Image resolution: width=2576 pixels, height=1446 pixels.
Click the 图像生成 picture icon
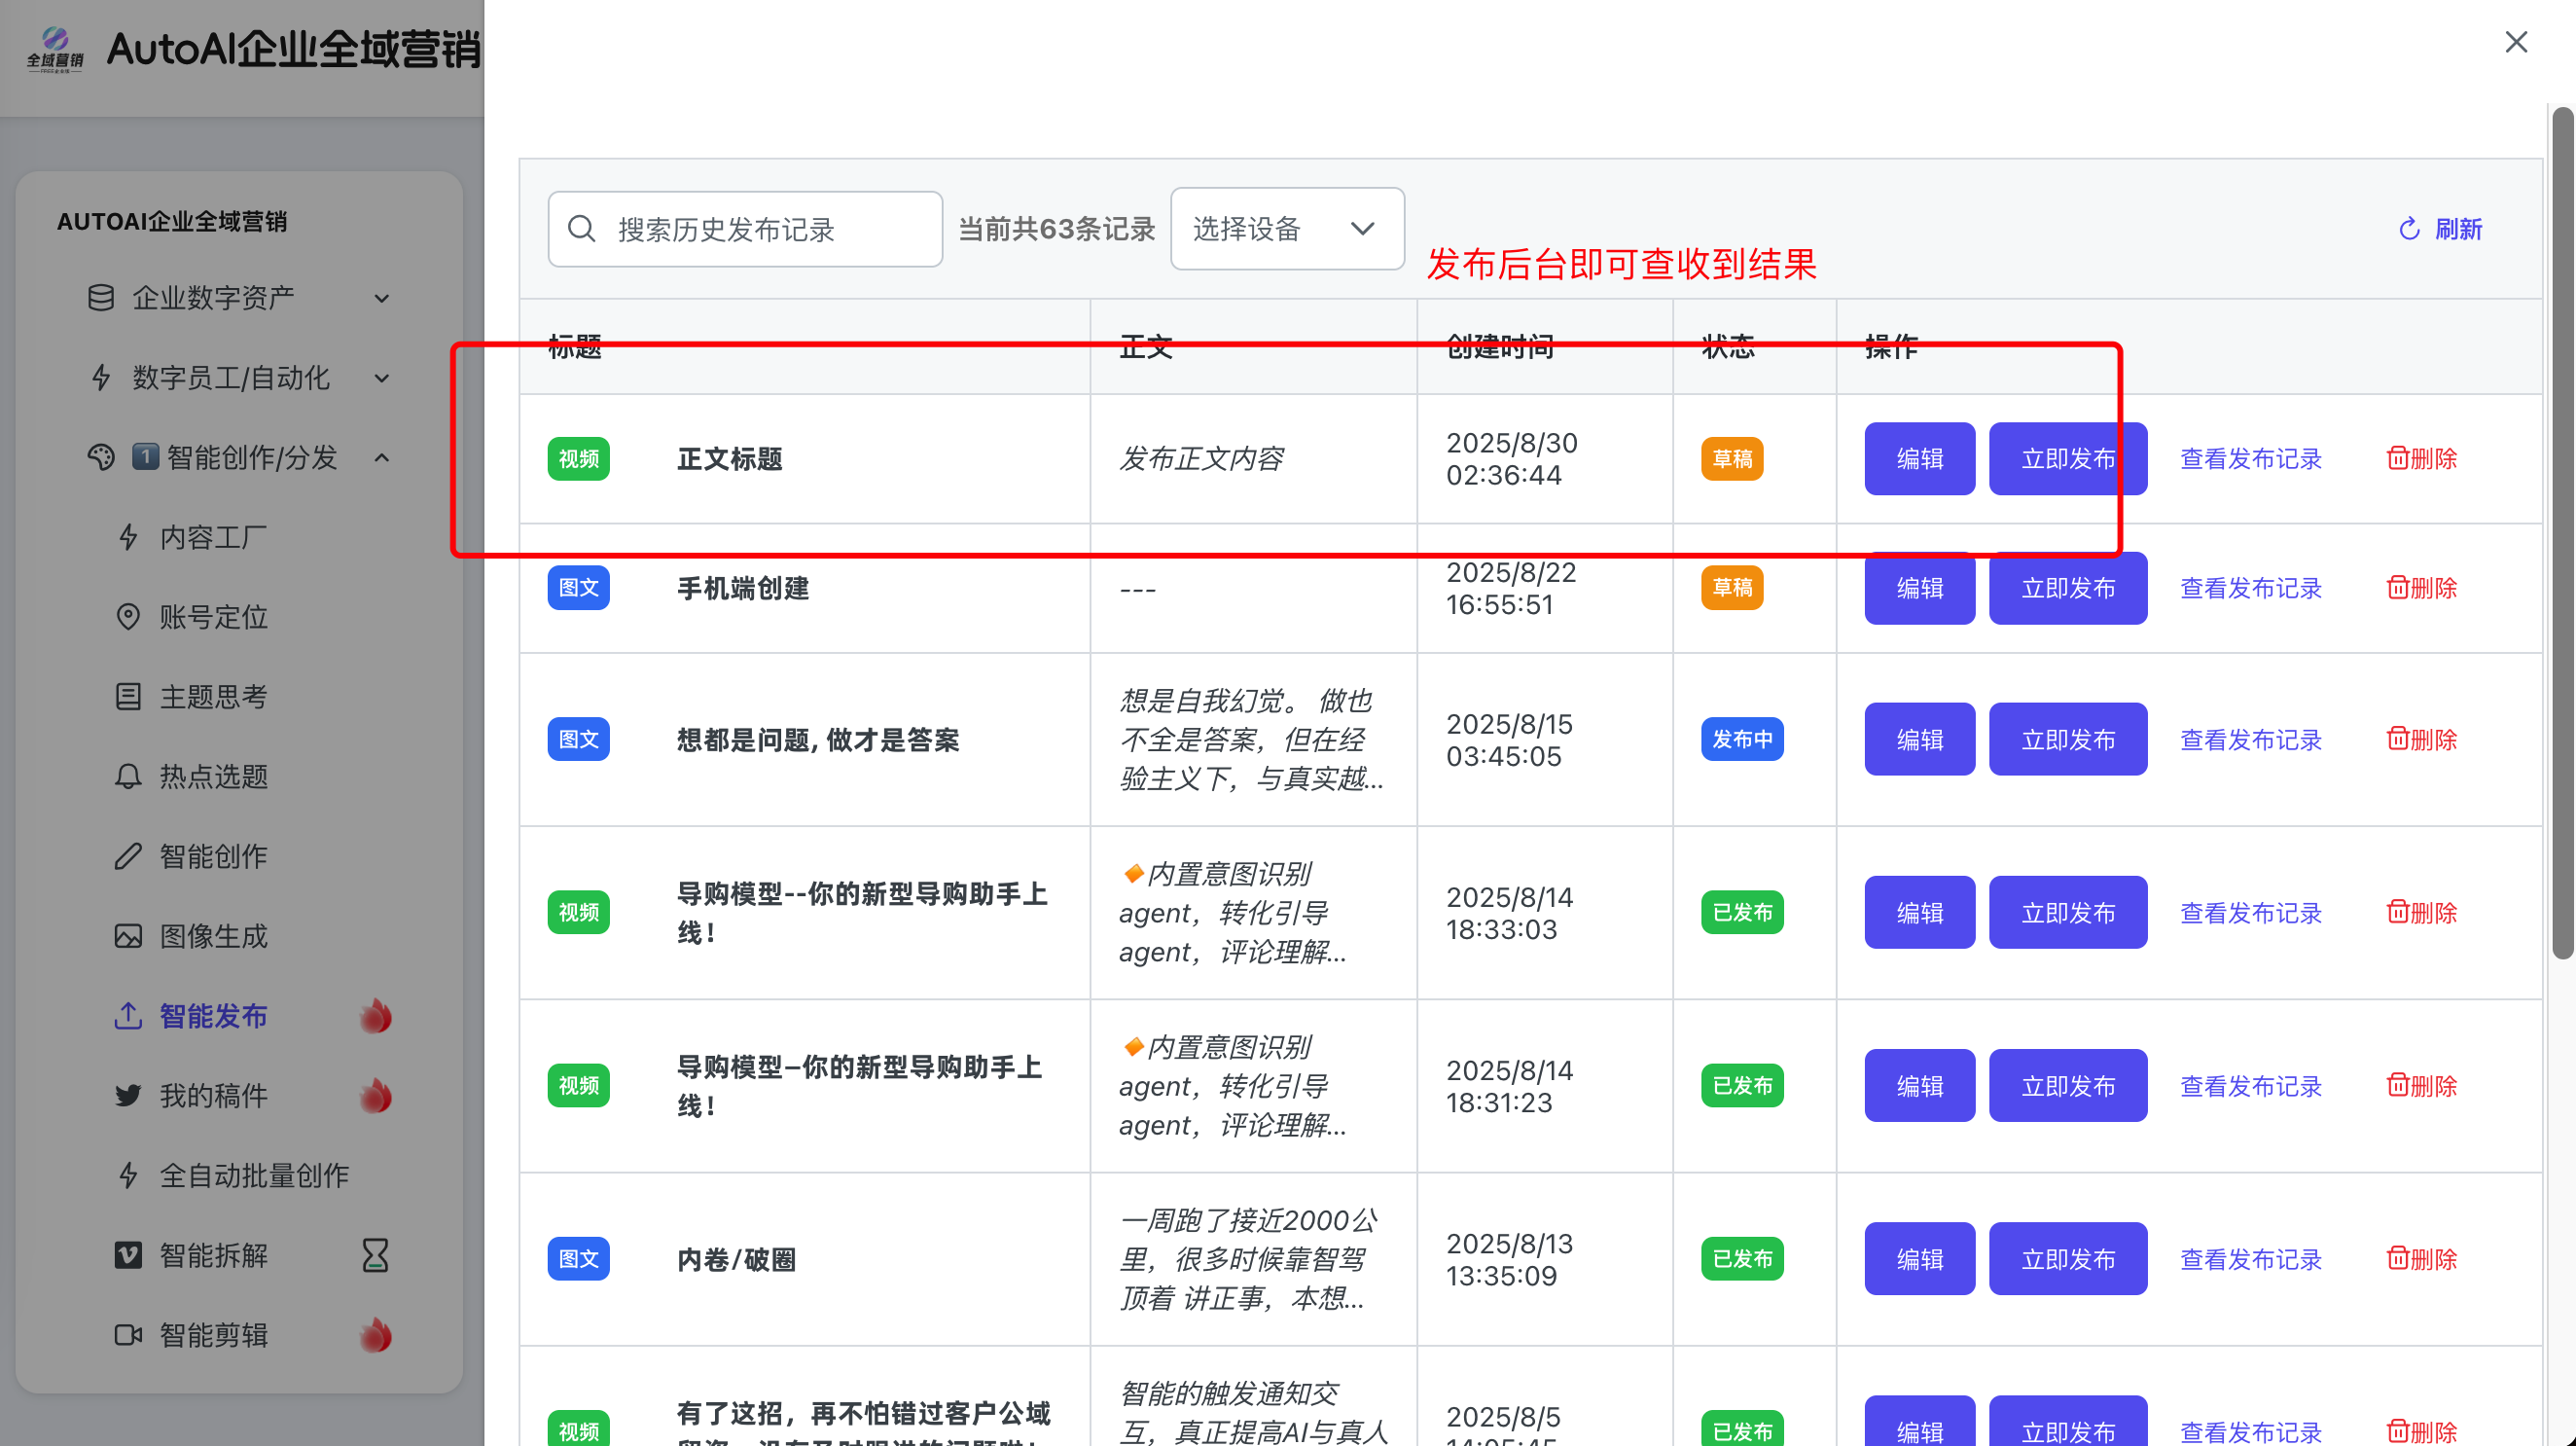click(128, 936)
